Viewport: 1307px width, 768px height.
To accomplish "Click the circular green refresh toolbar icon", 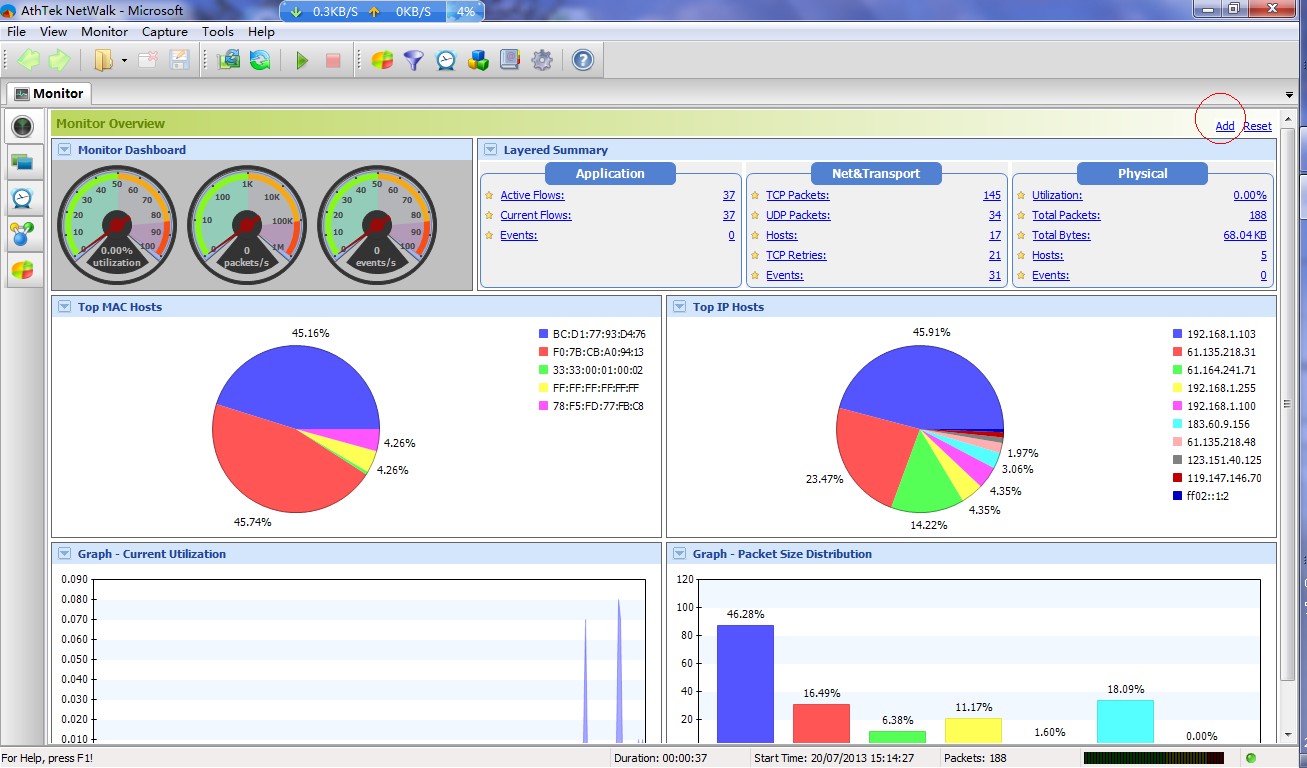I will click(260, 60).
